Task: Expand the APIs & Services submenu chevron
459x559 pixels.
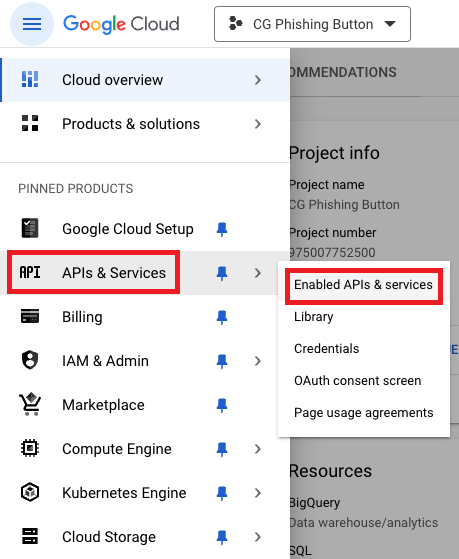Action: tap(258, 273)
